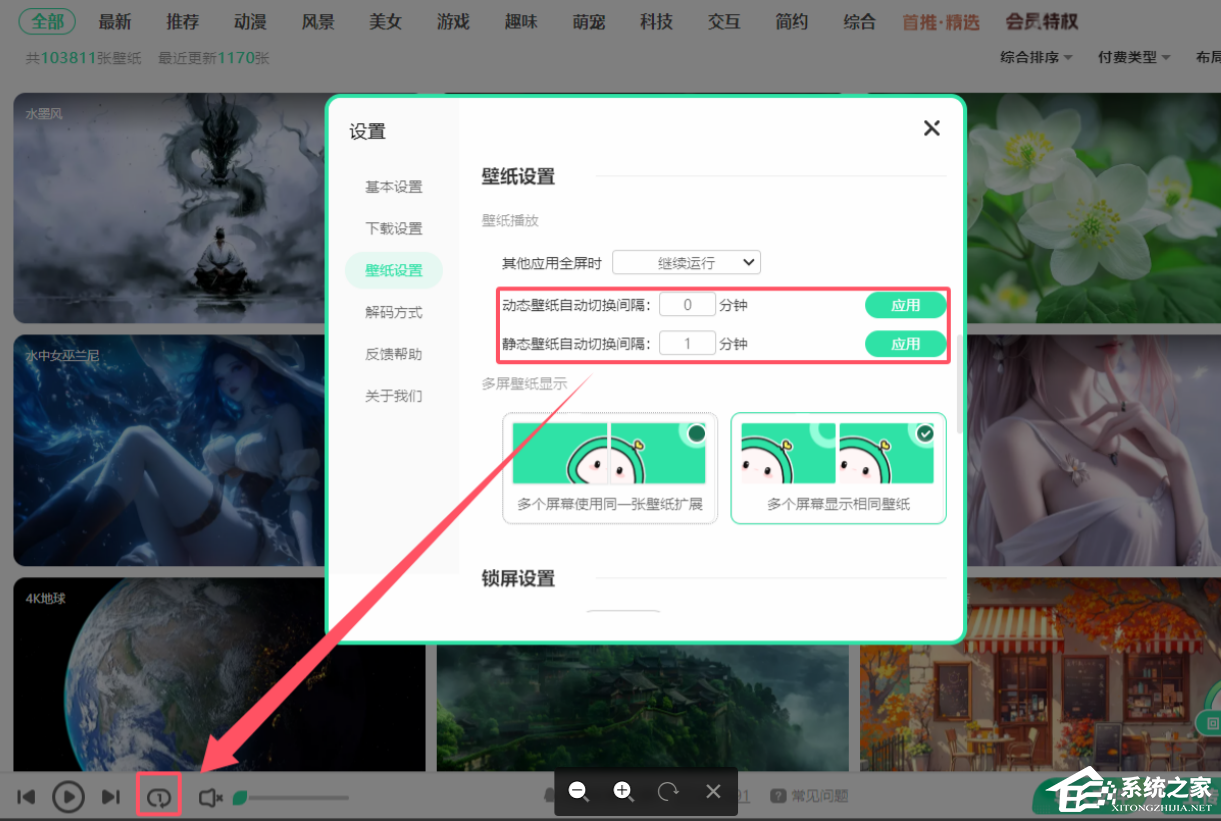Expand the 综合排序 sort dropdown

click(x=1036, y=58)
